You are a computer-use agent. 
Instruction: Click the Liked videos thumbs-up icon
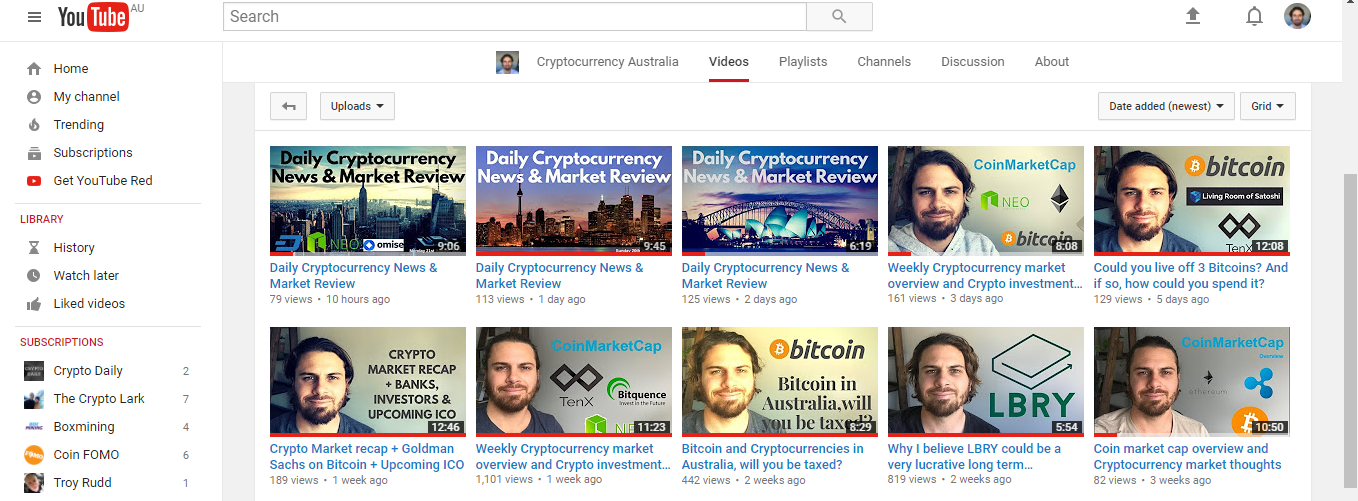point(34,303)
